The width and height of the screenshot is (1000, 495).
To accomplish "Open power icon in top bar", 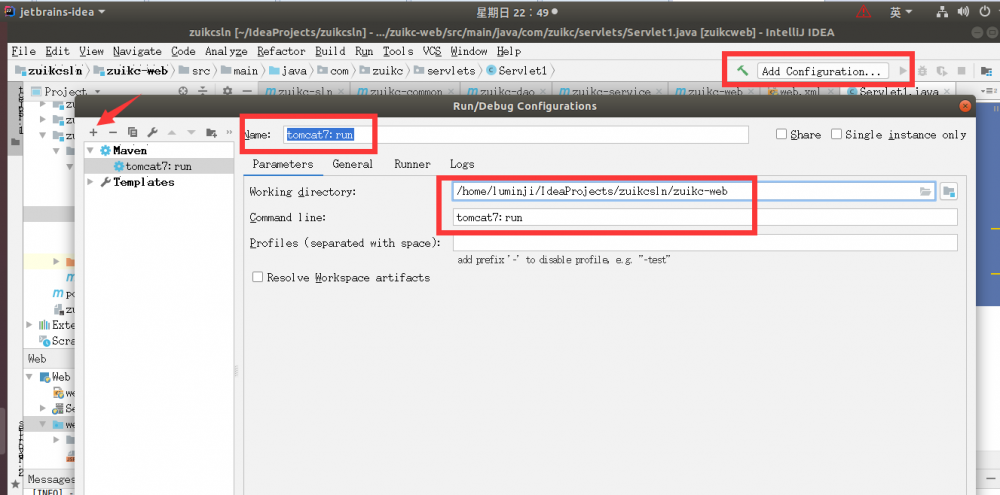I will (986, 11).
